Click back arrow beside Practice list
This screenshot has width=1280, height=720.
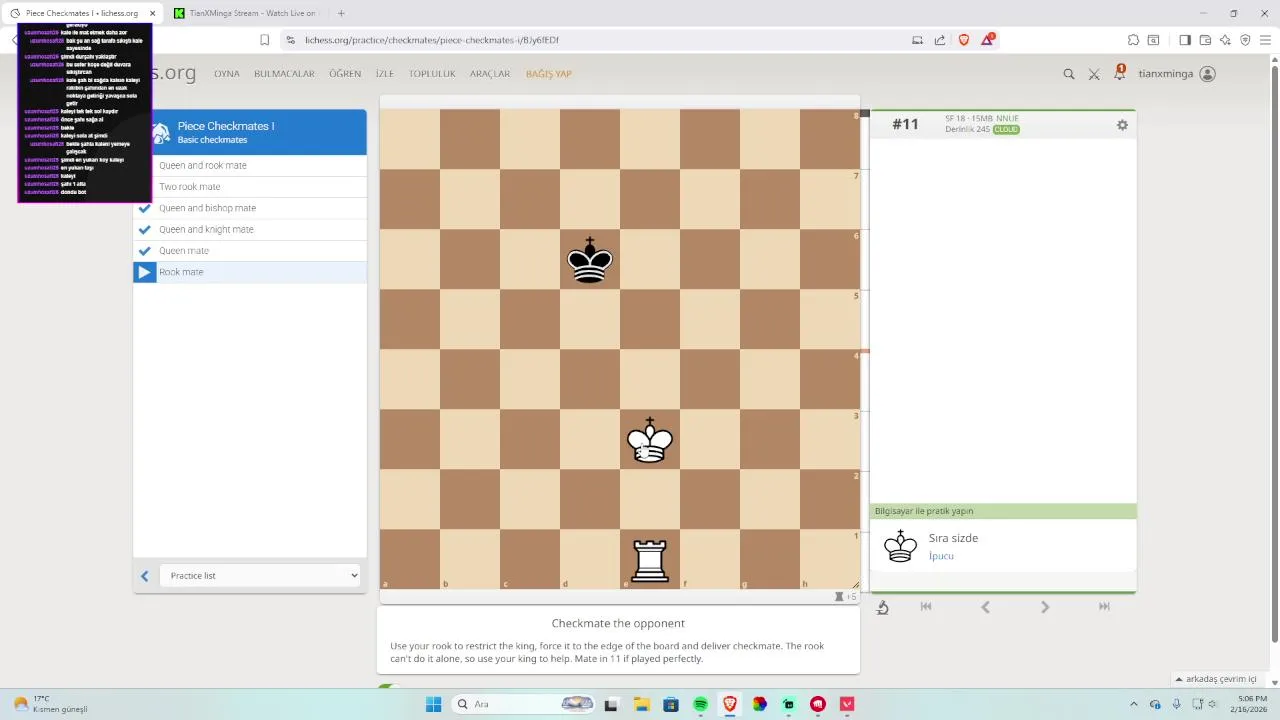point(145,575)
